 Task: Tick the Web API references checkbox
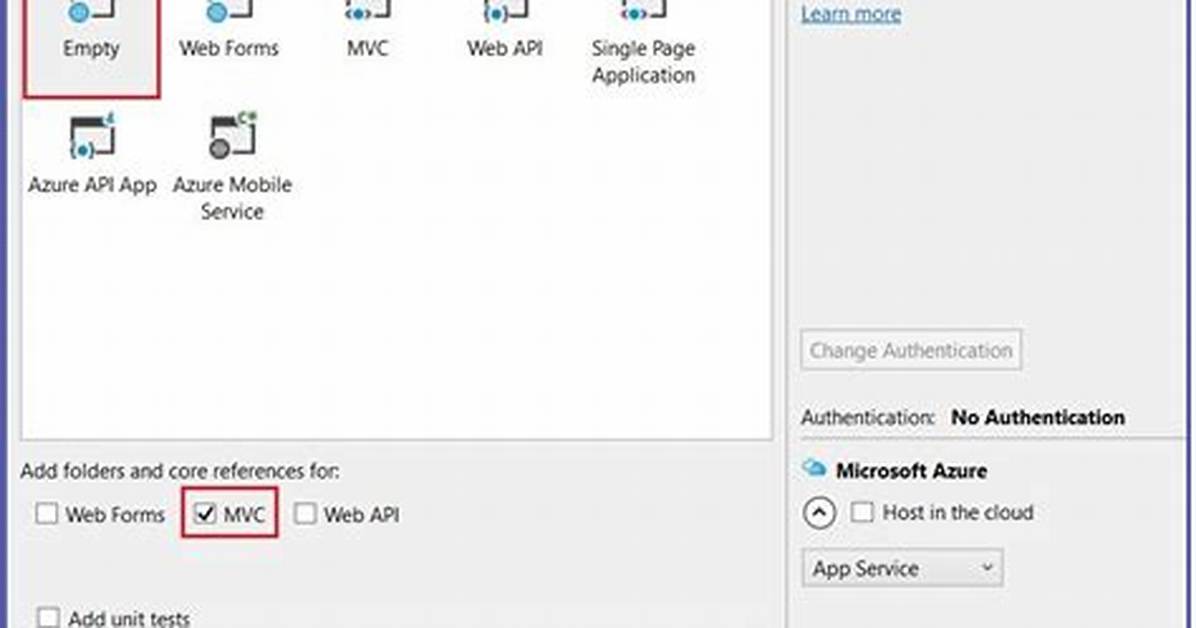(305, 514)
